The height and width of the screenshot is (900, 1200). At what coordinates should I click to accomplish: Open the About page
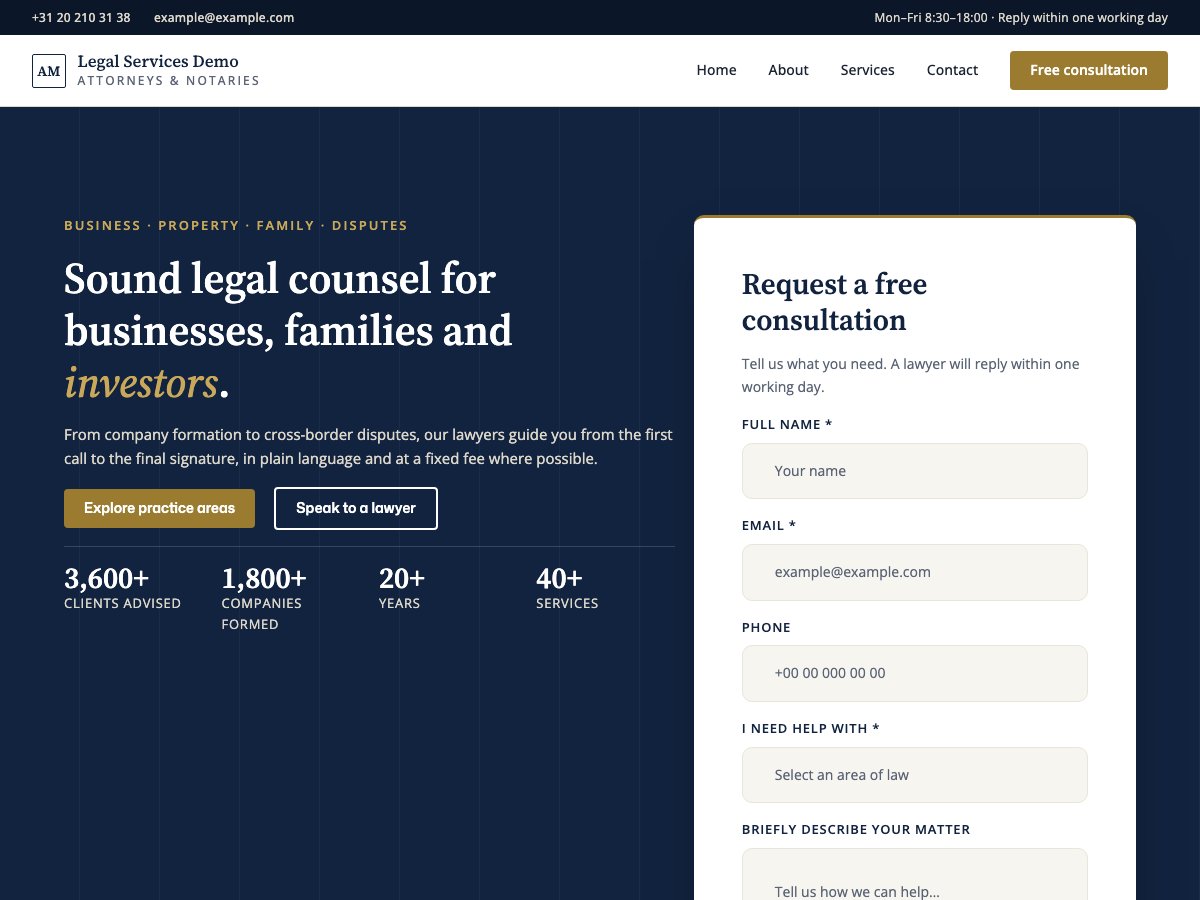click(788, 70)
